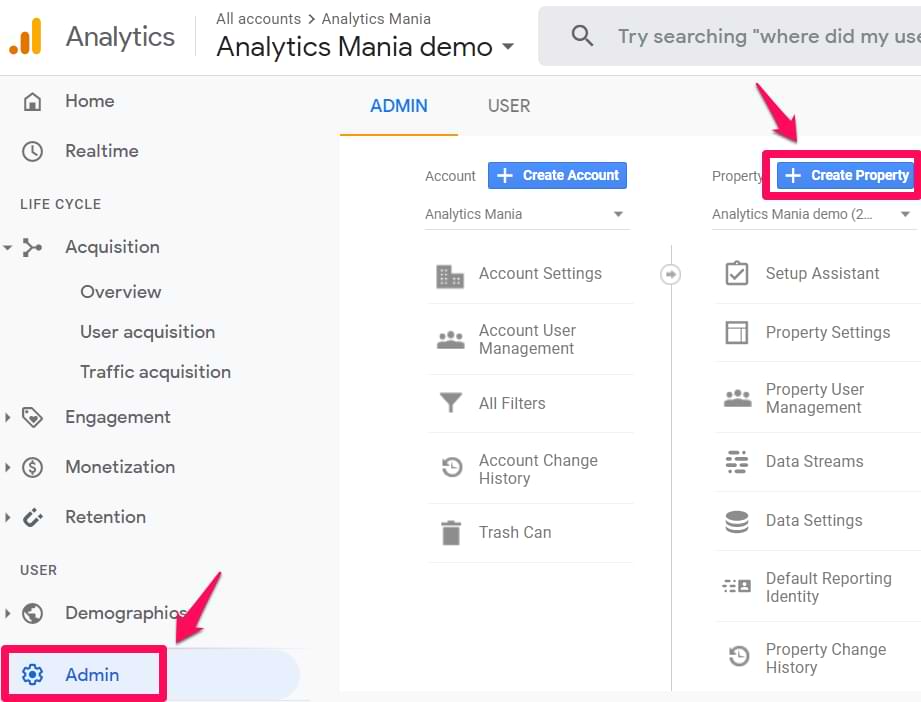Click the All Filters funnel icon
921x702 pixels.
click(x=450, y=403)
